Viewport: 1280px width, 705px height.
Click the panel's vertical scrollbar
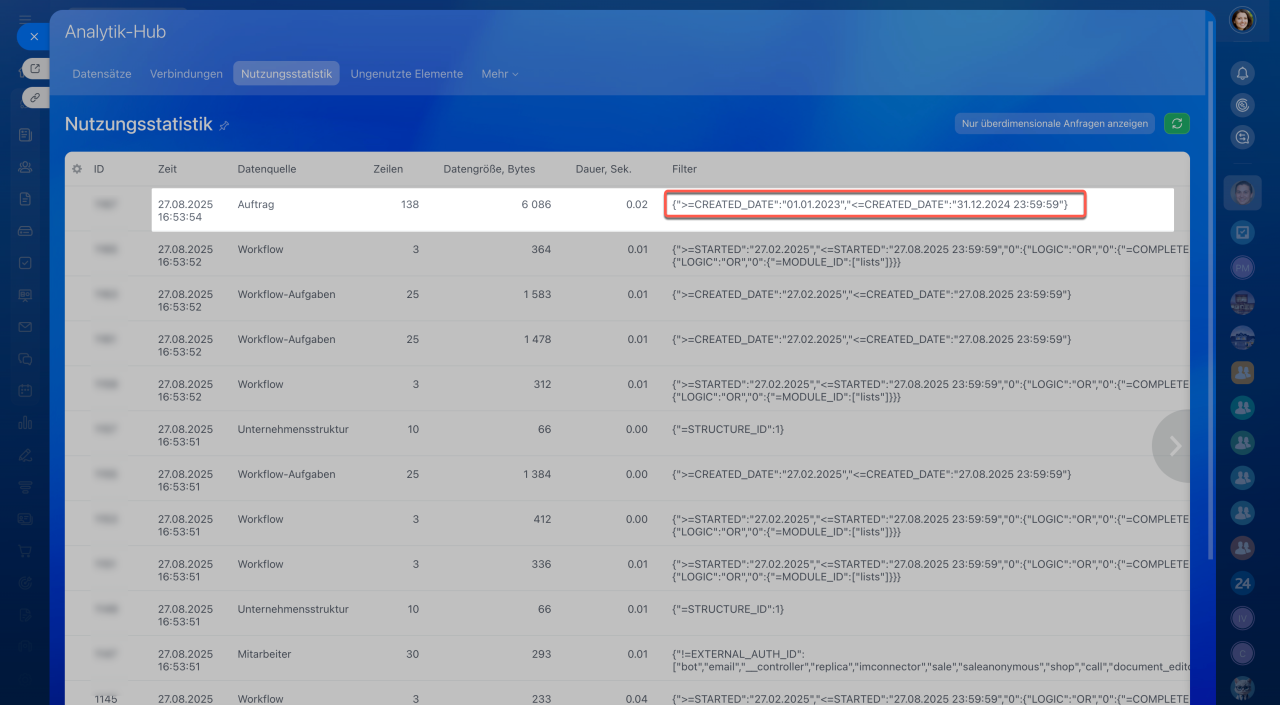1212,300
